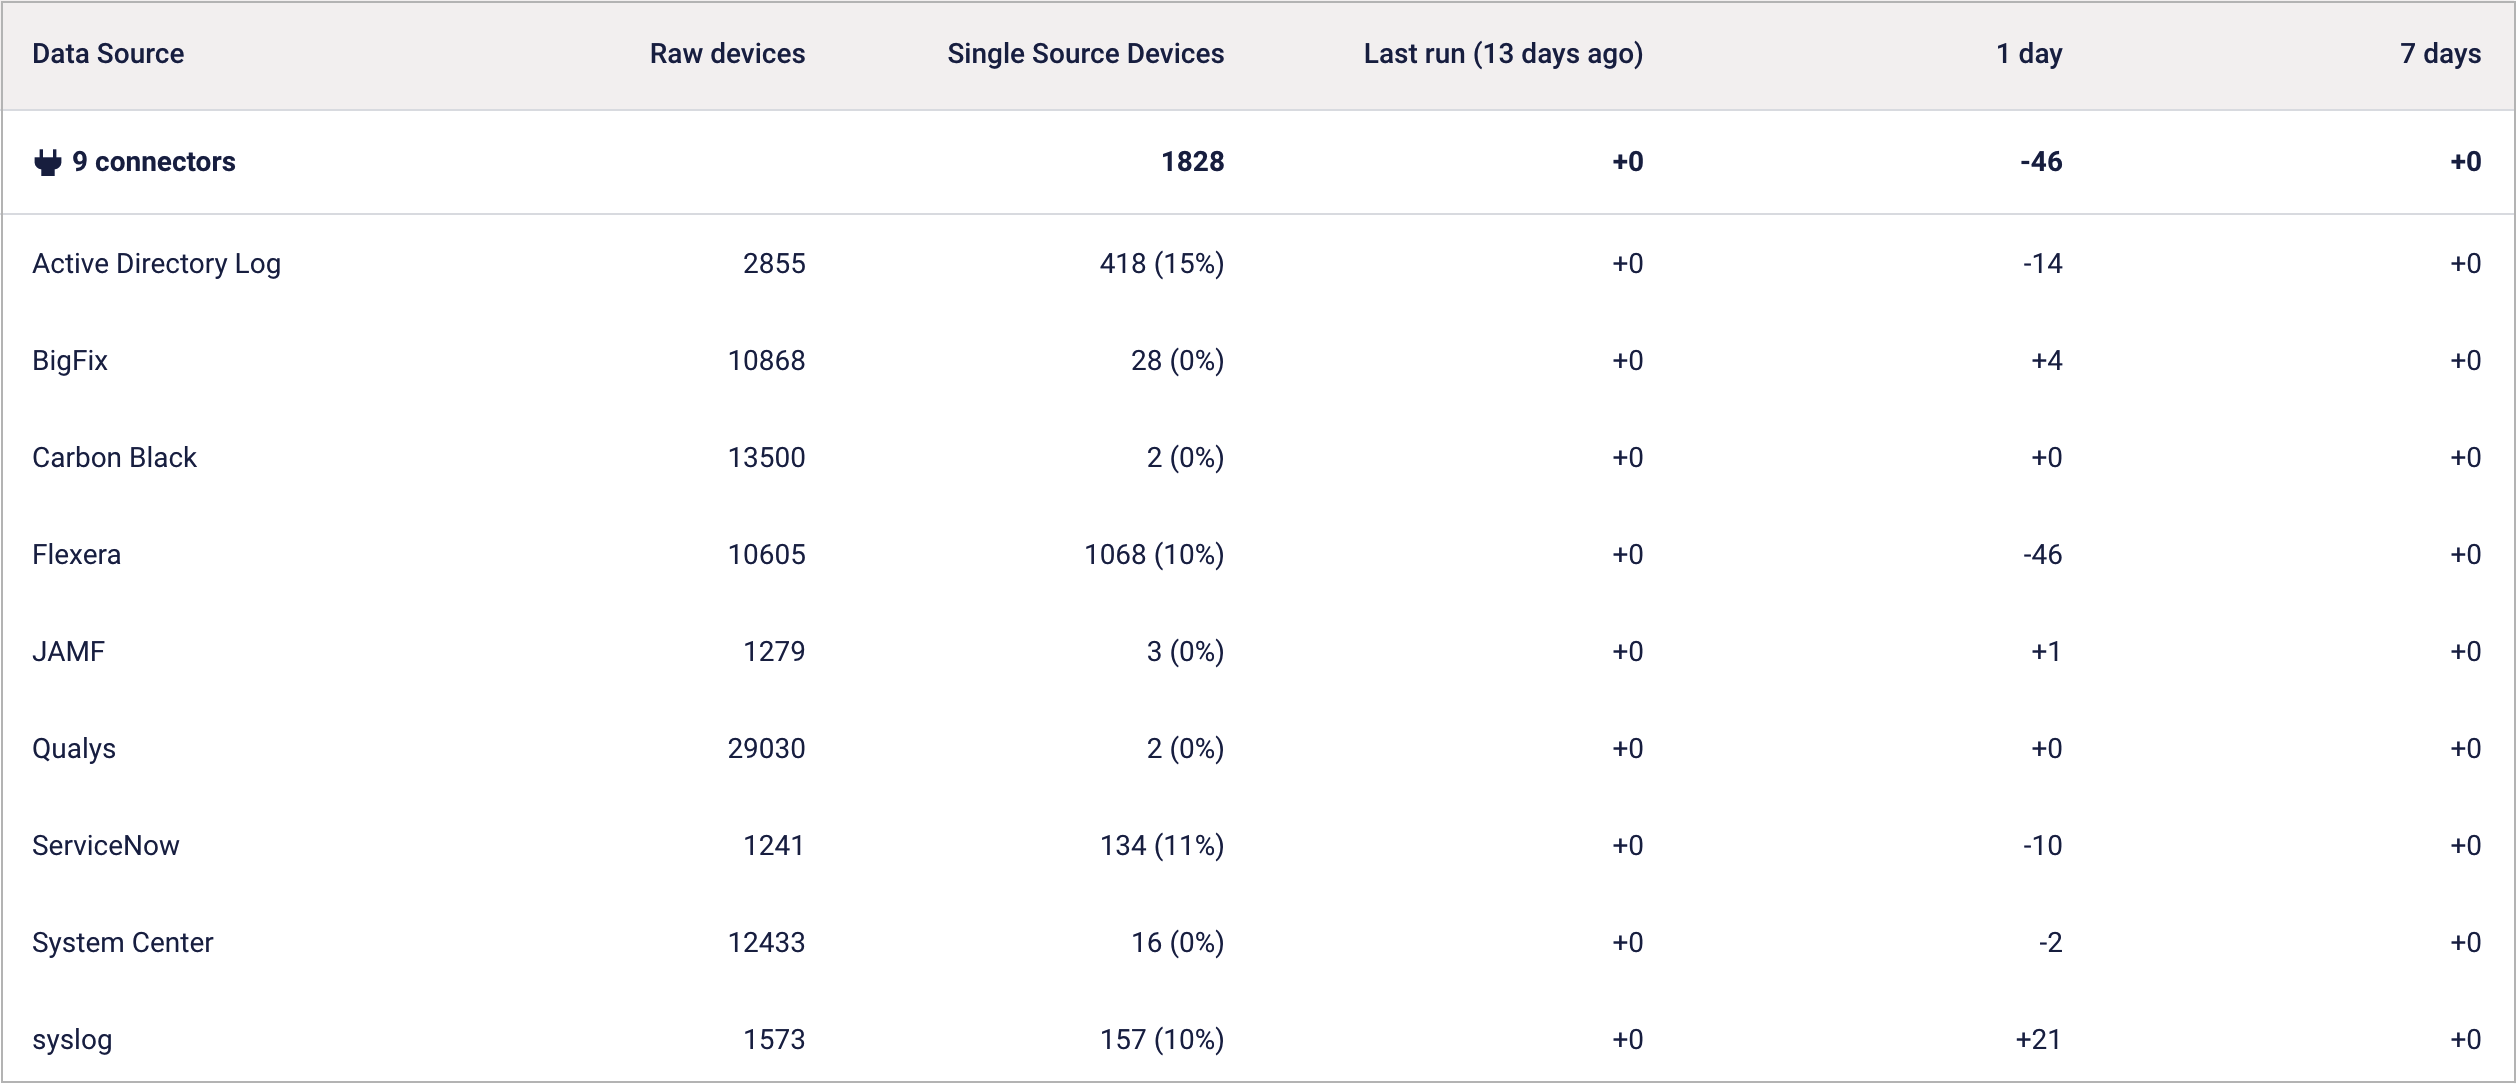Click the 7 days column header
The height and width of the screenshot is (1084, 2516).
2440,54
